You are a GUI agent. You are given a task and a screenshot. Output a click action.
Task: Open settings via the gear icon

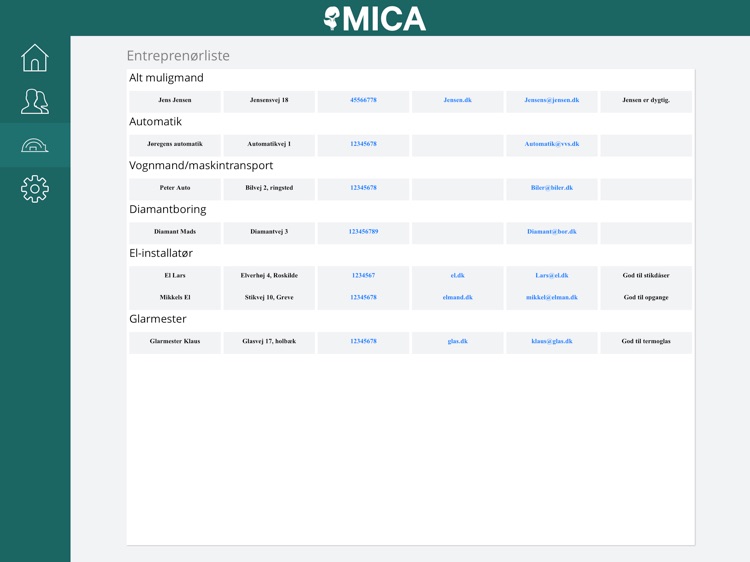point(35,189)
